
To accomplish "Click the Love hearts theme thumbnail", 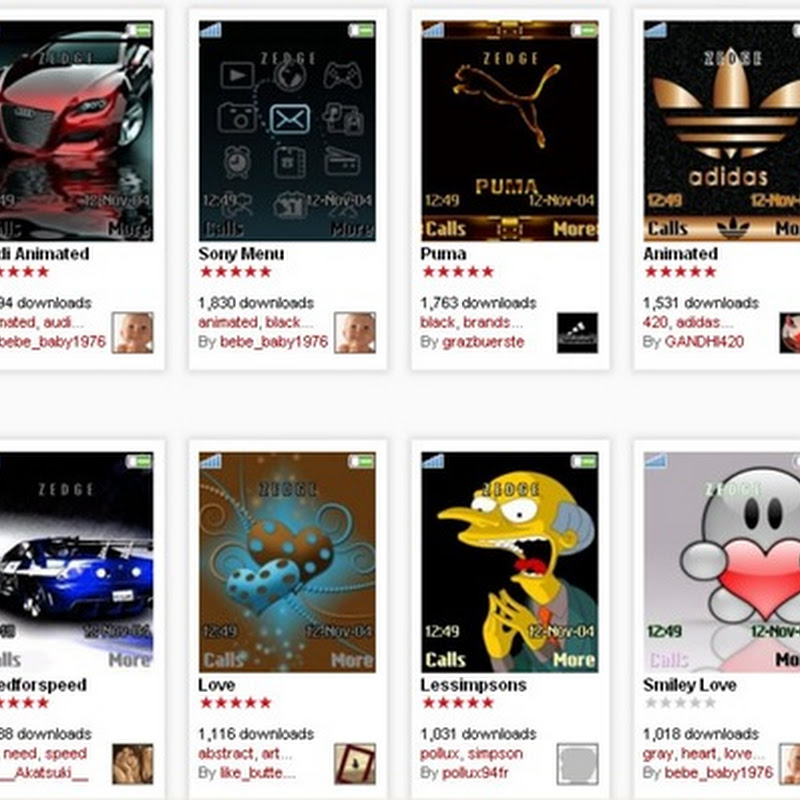I will 287,562.
